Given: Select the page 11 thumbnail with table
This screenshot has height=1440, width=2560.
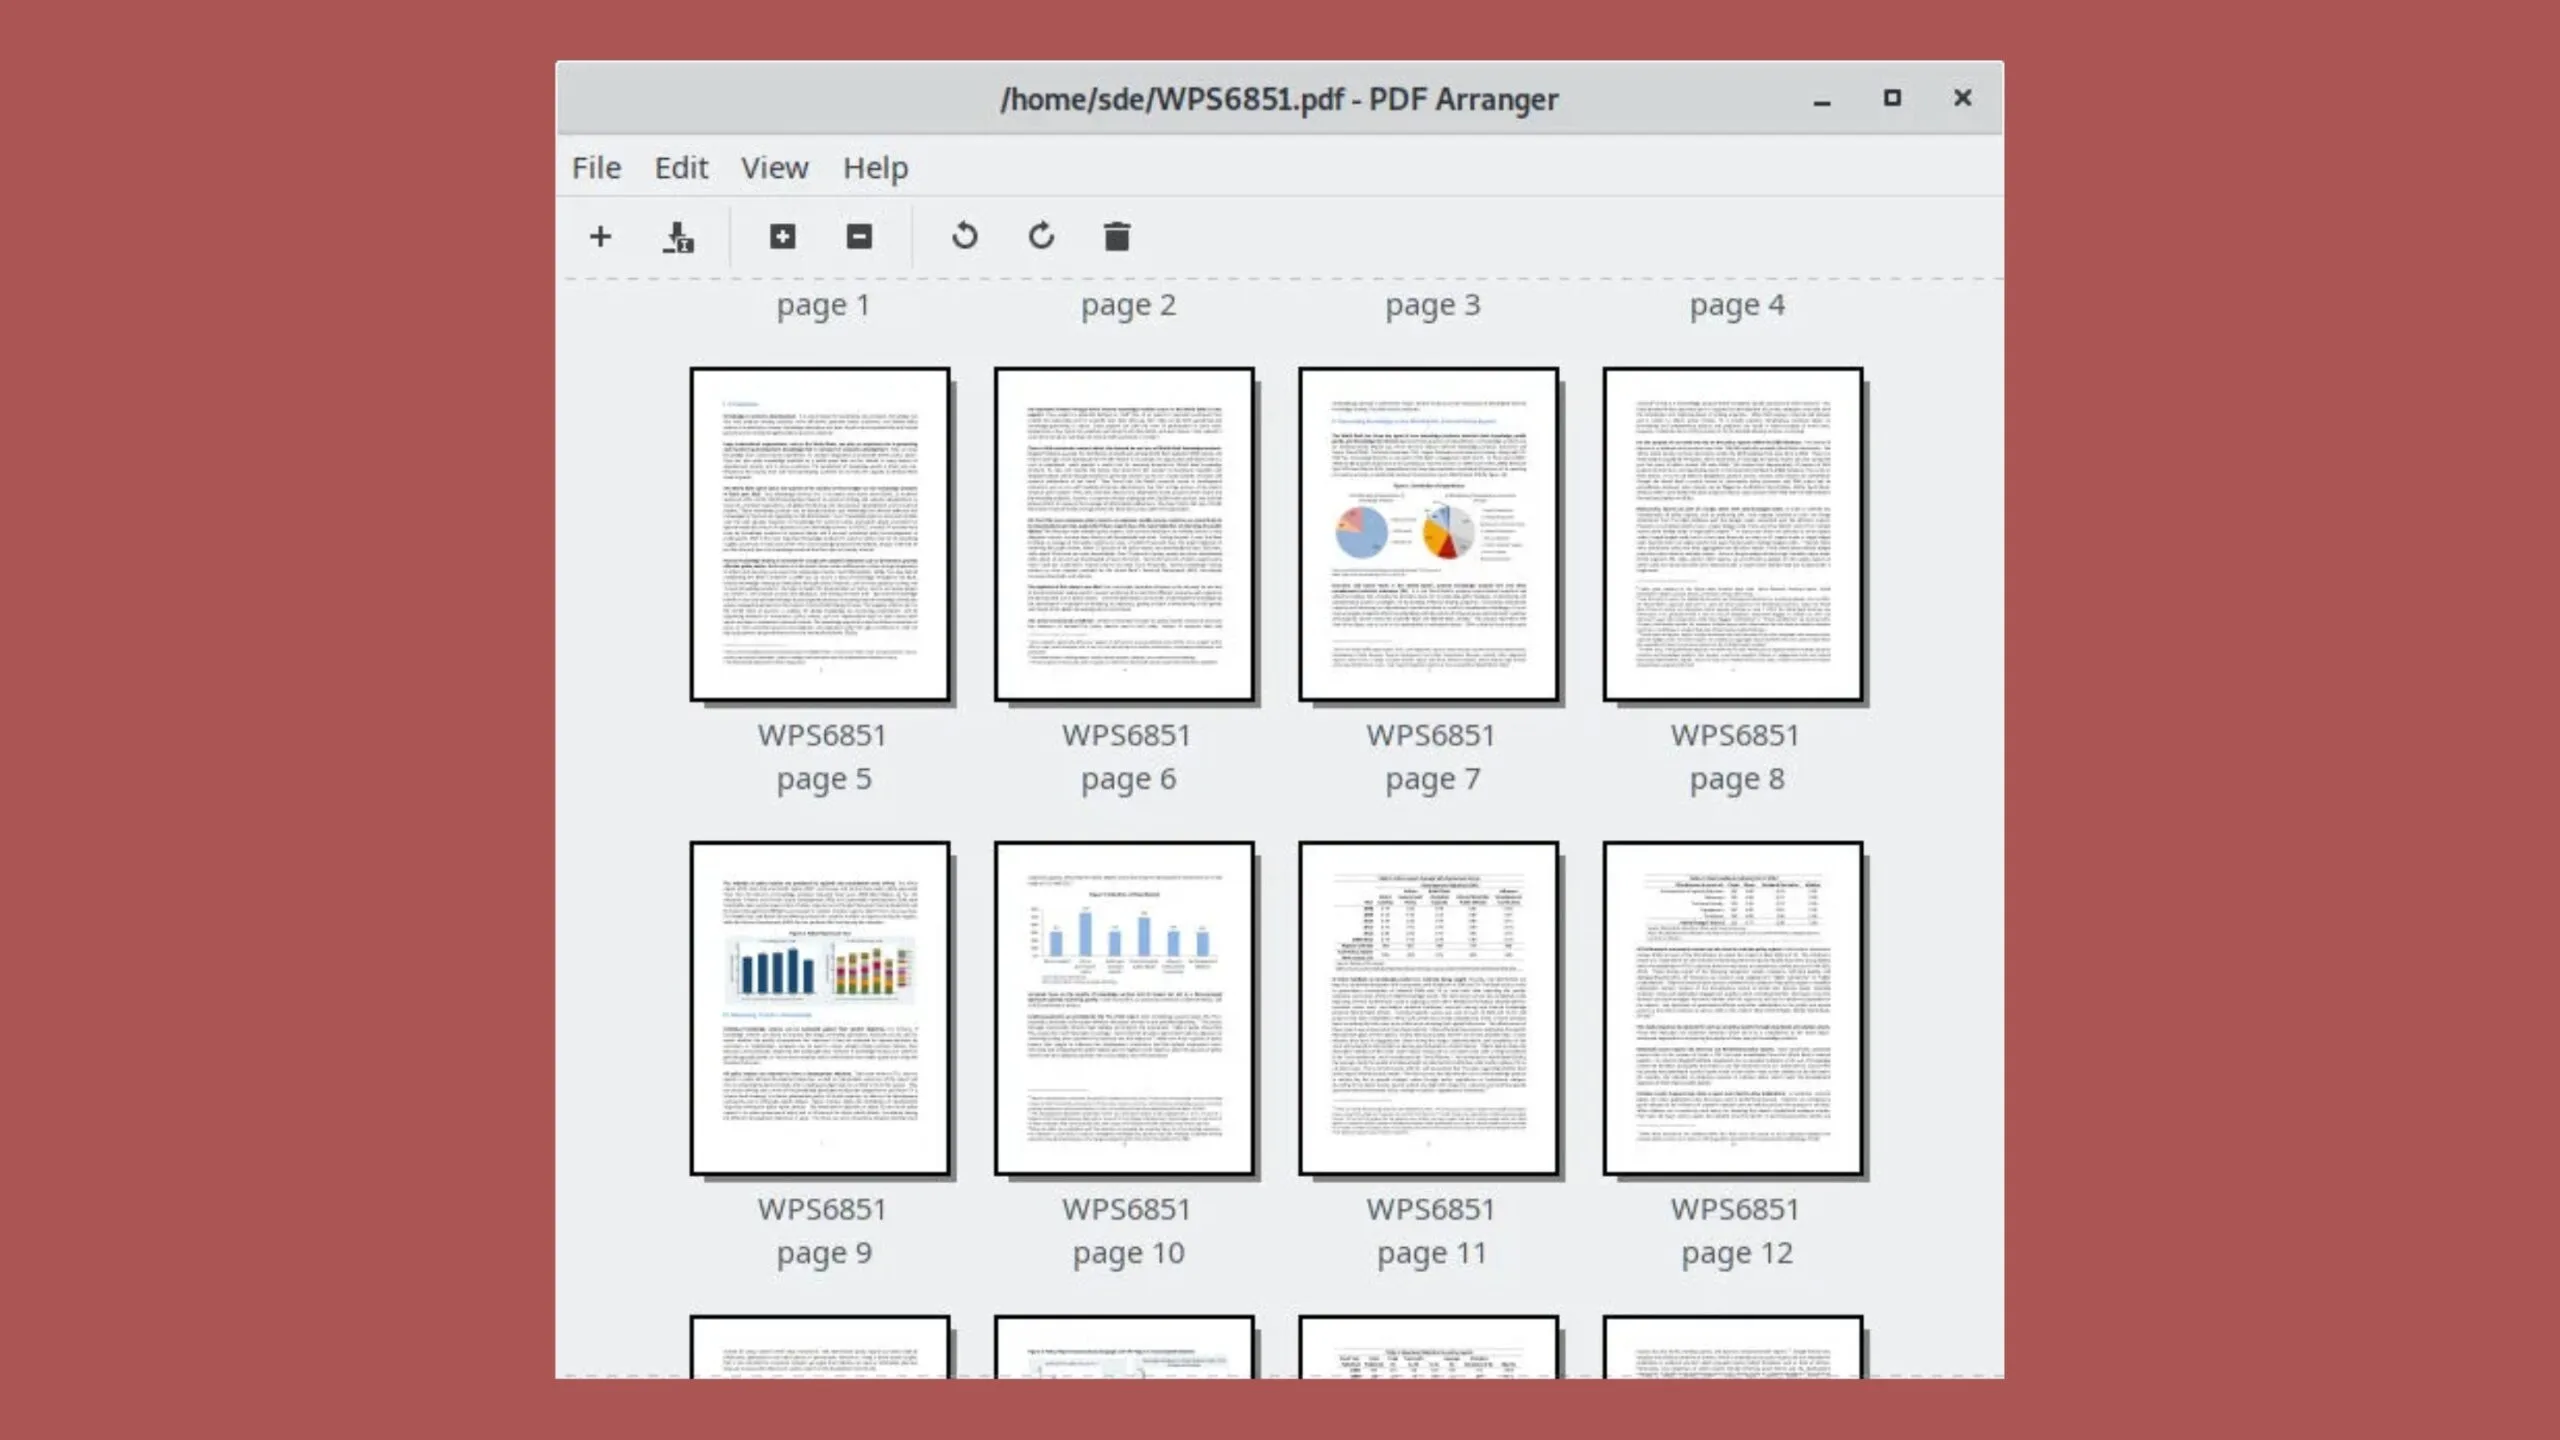Looking at the screenshot, I should click(1428, 1008).
